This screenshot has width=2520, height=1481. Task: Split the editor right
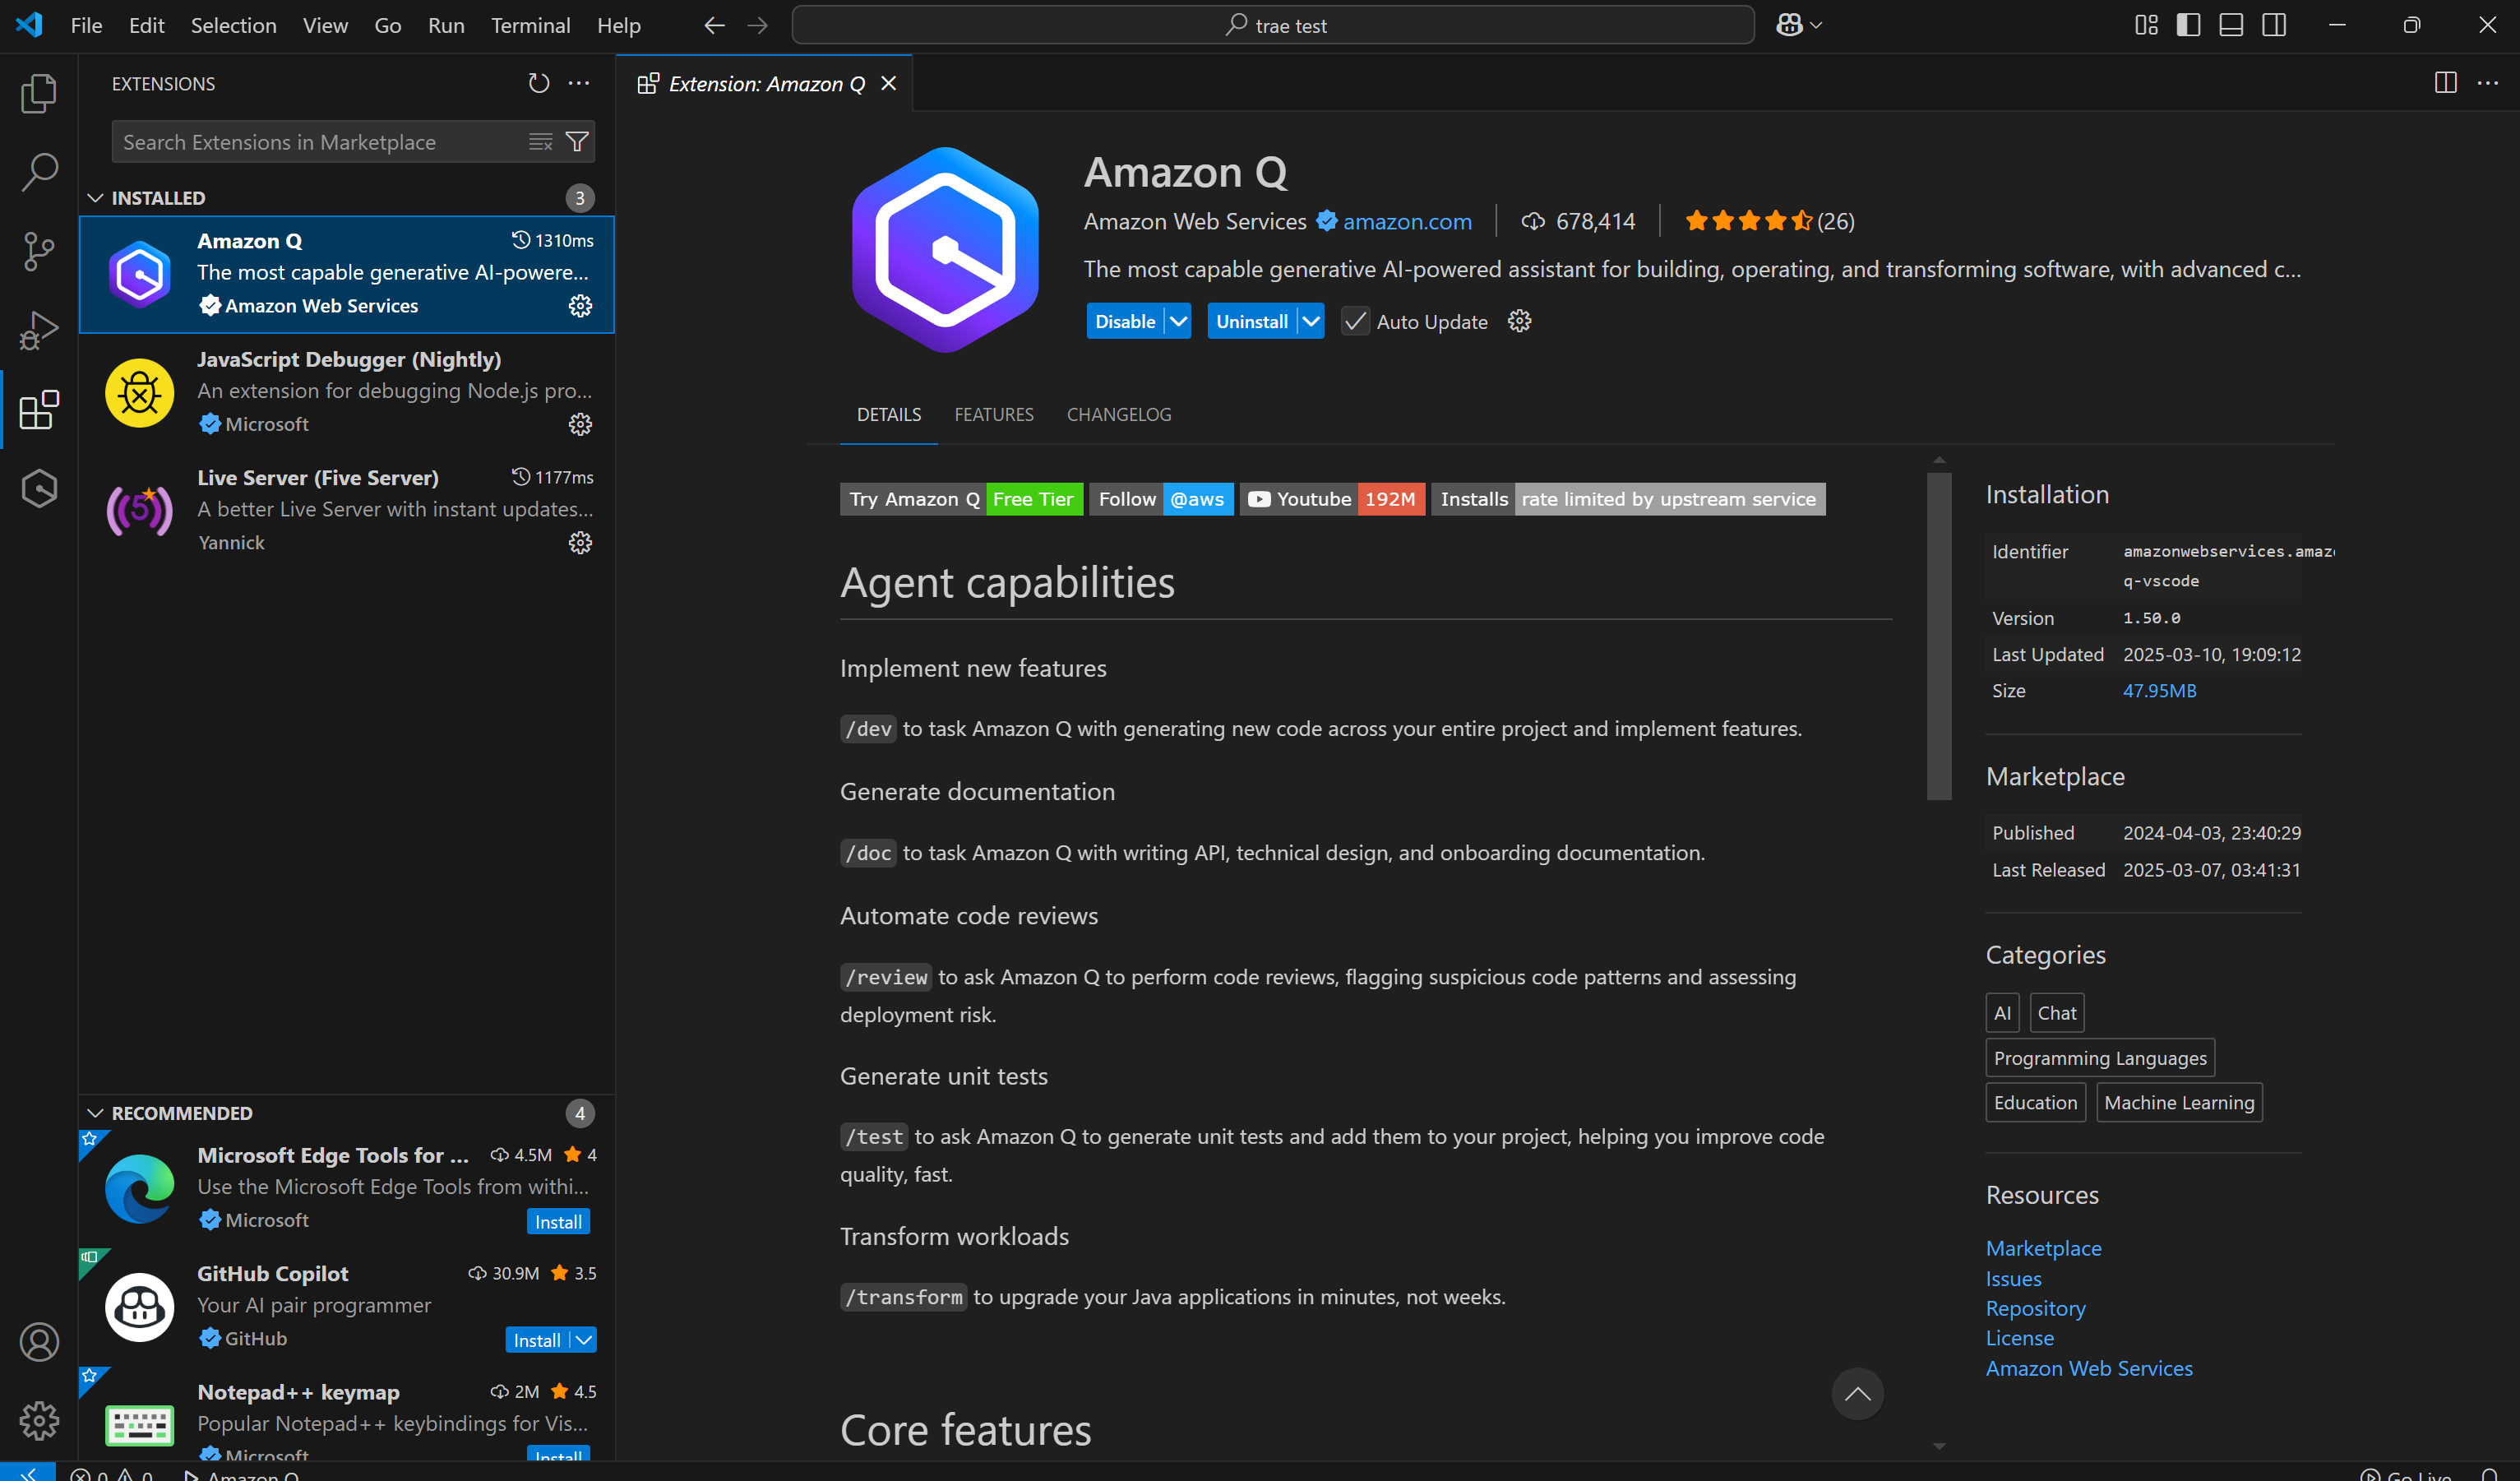click(2445, 83)
